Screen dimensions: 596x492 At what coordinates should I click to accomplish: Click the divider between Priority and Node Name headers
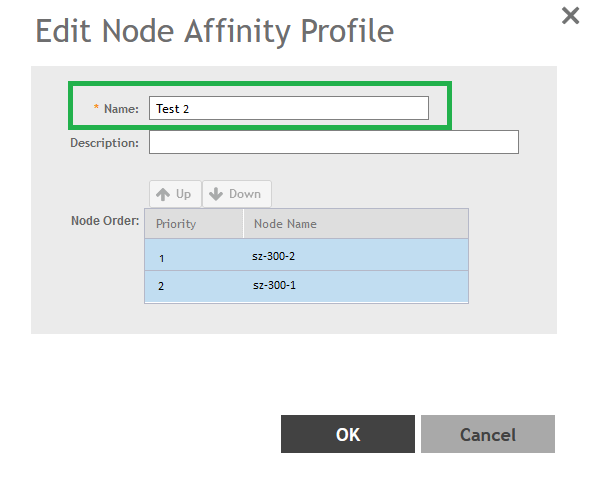tap(243, 224)
